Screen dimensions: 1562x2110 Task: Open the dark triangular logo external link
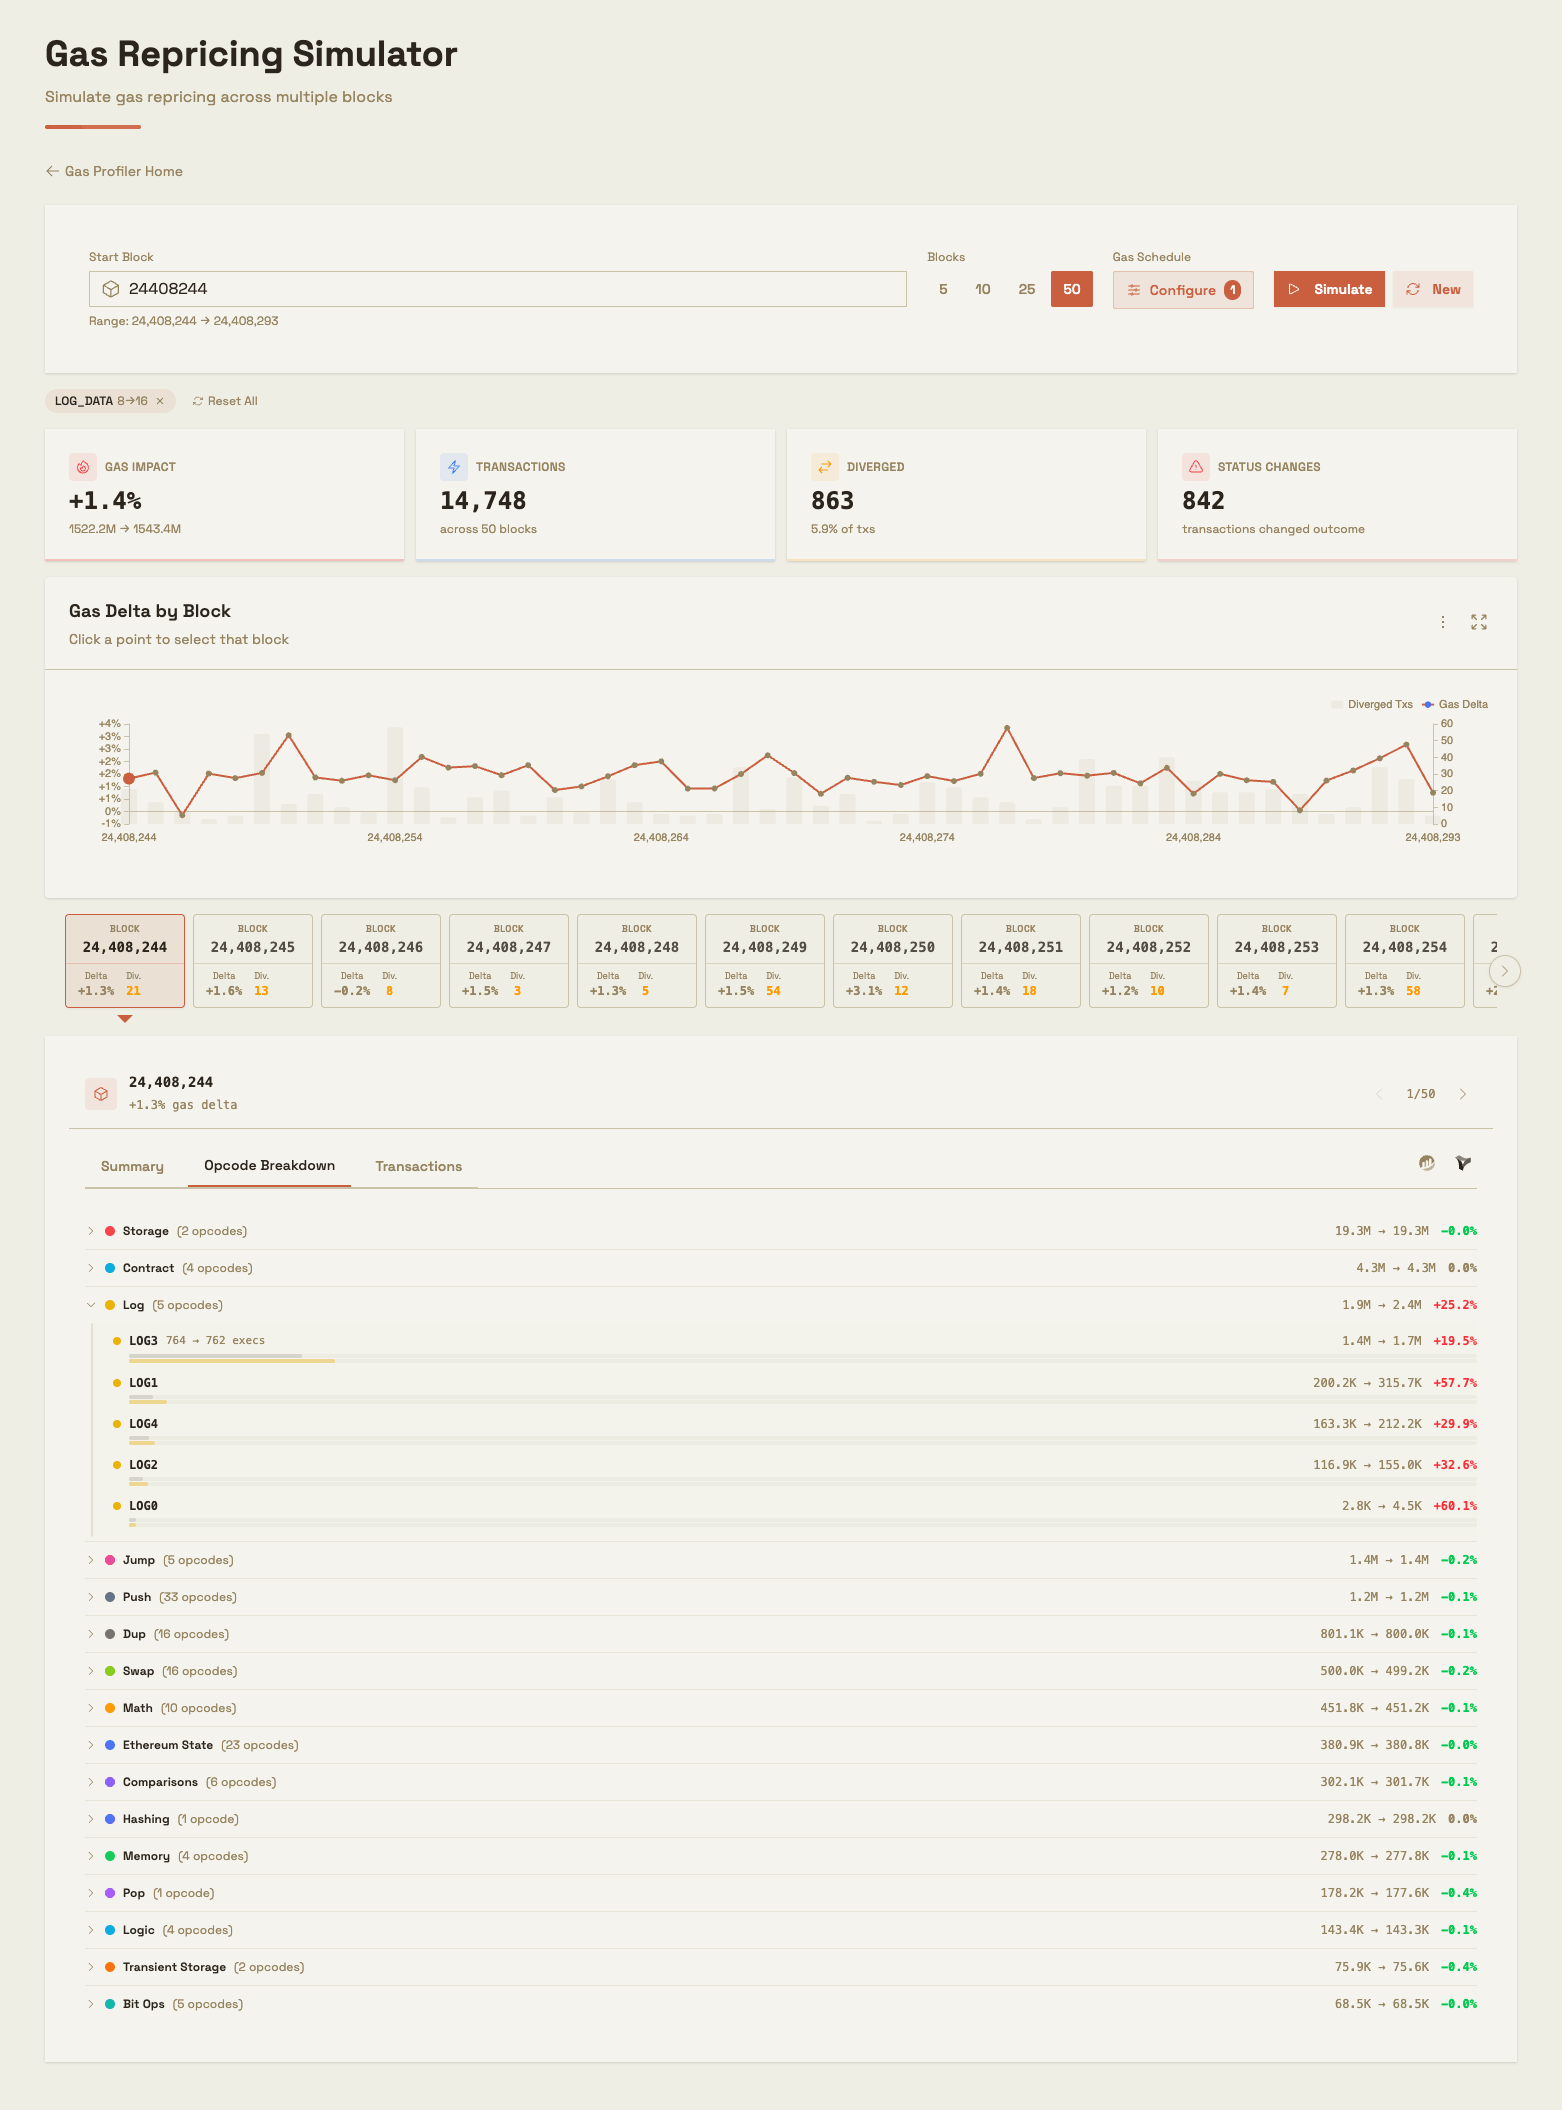tap(1464, 1163)
